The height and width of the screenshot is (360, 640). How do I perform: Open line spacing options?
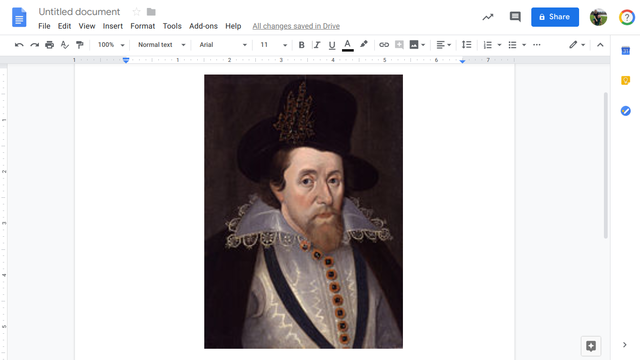coord(466,45)
